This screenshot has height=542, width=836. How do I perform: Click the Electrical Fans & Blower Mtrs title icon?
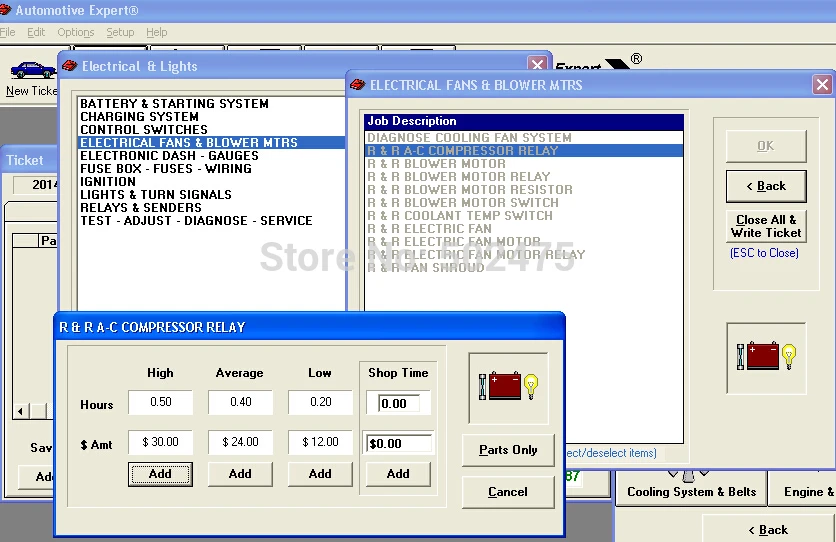(358, 85)
